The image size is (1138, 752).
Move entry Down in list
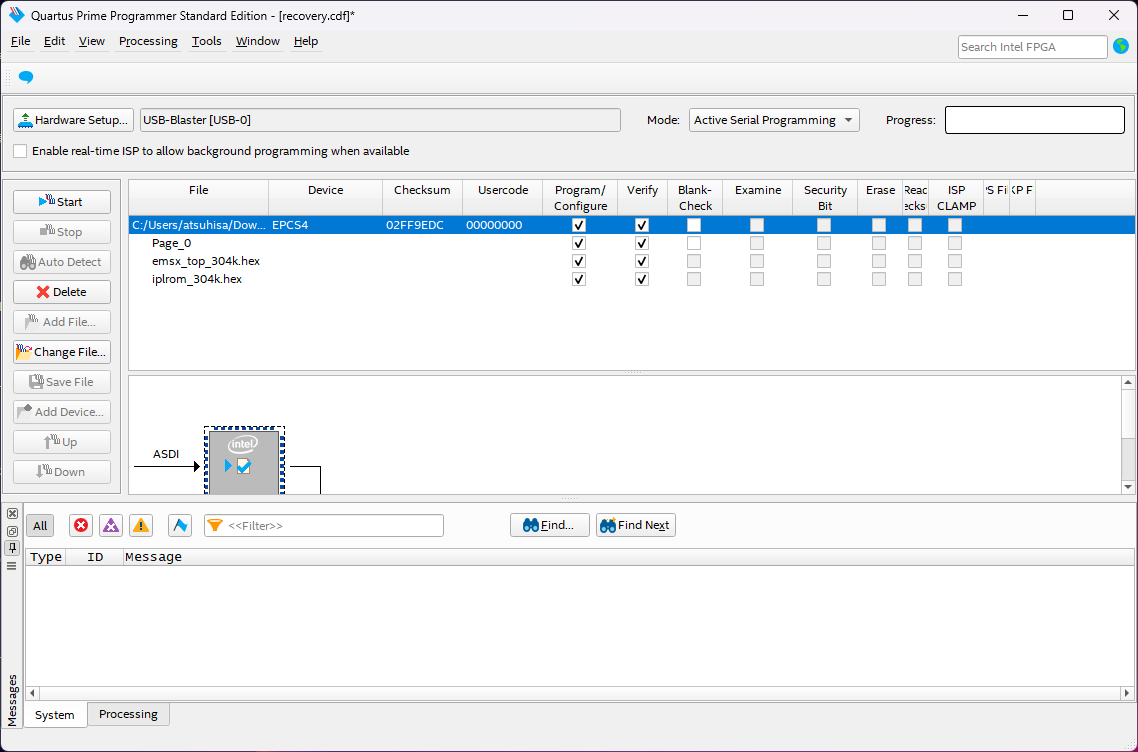click(x=62, y=472)
